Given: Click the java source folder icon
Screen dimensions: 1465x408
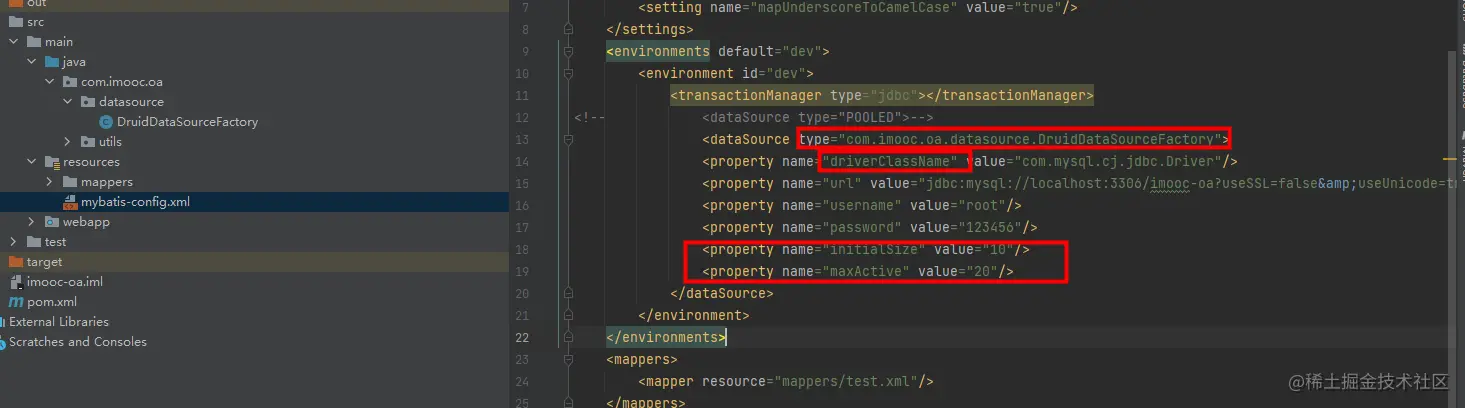Looking at the screenshot, I should [x=52, y=62].
